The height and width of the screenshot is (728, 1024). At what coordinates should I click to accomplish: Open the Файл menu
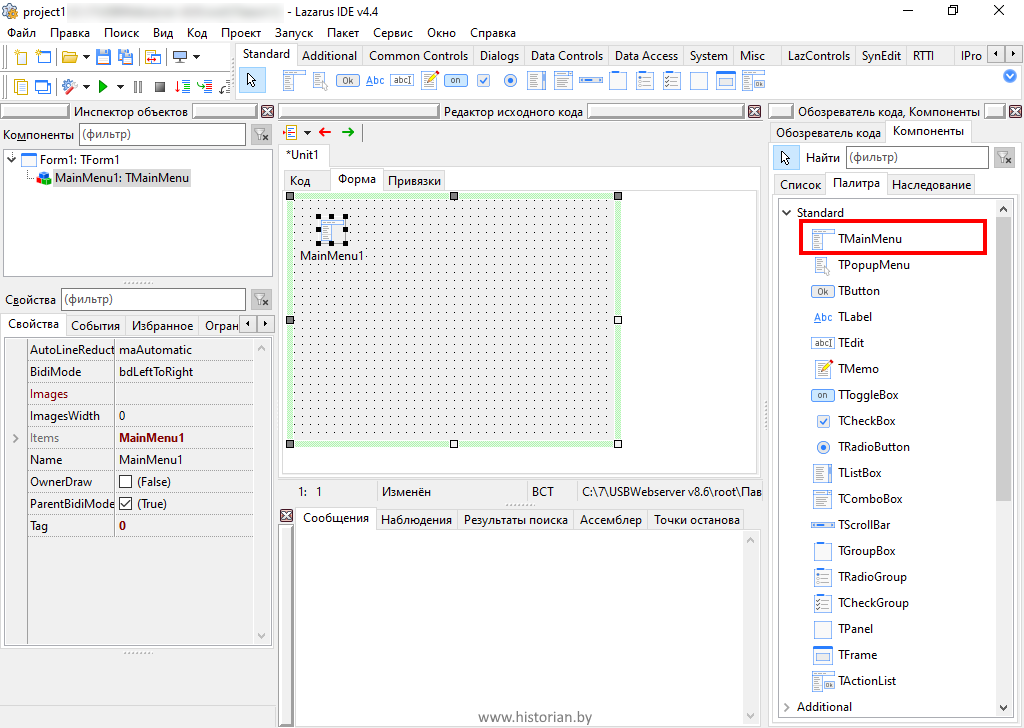pyautogui.click(x=22, y=33)
